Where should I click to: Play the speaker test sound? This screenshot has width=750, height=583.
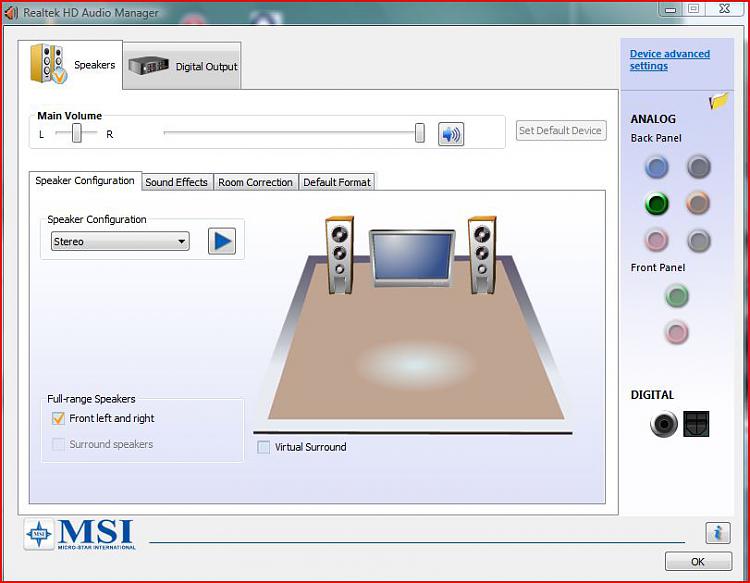pos(222,241)
